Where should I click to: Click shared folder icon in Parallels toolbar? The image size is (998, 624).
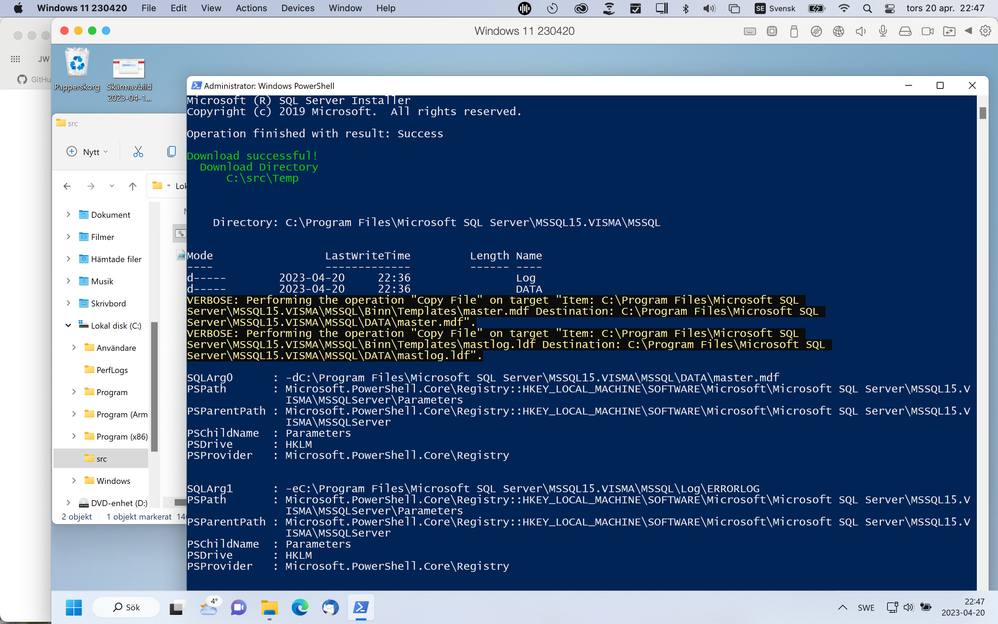tap(949, 31)
